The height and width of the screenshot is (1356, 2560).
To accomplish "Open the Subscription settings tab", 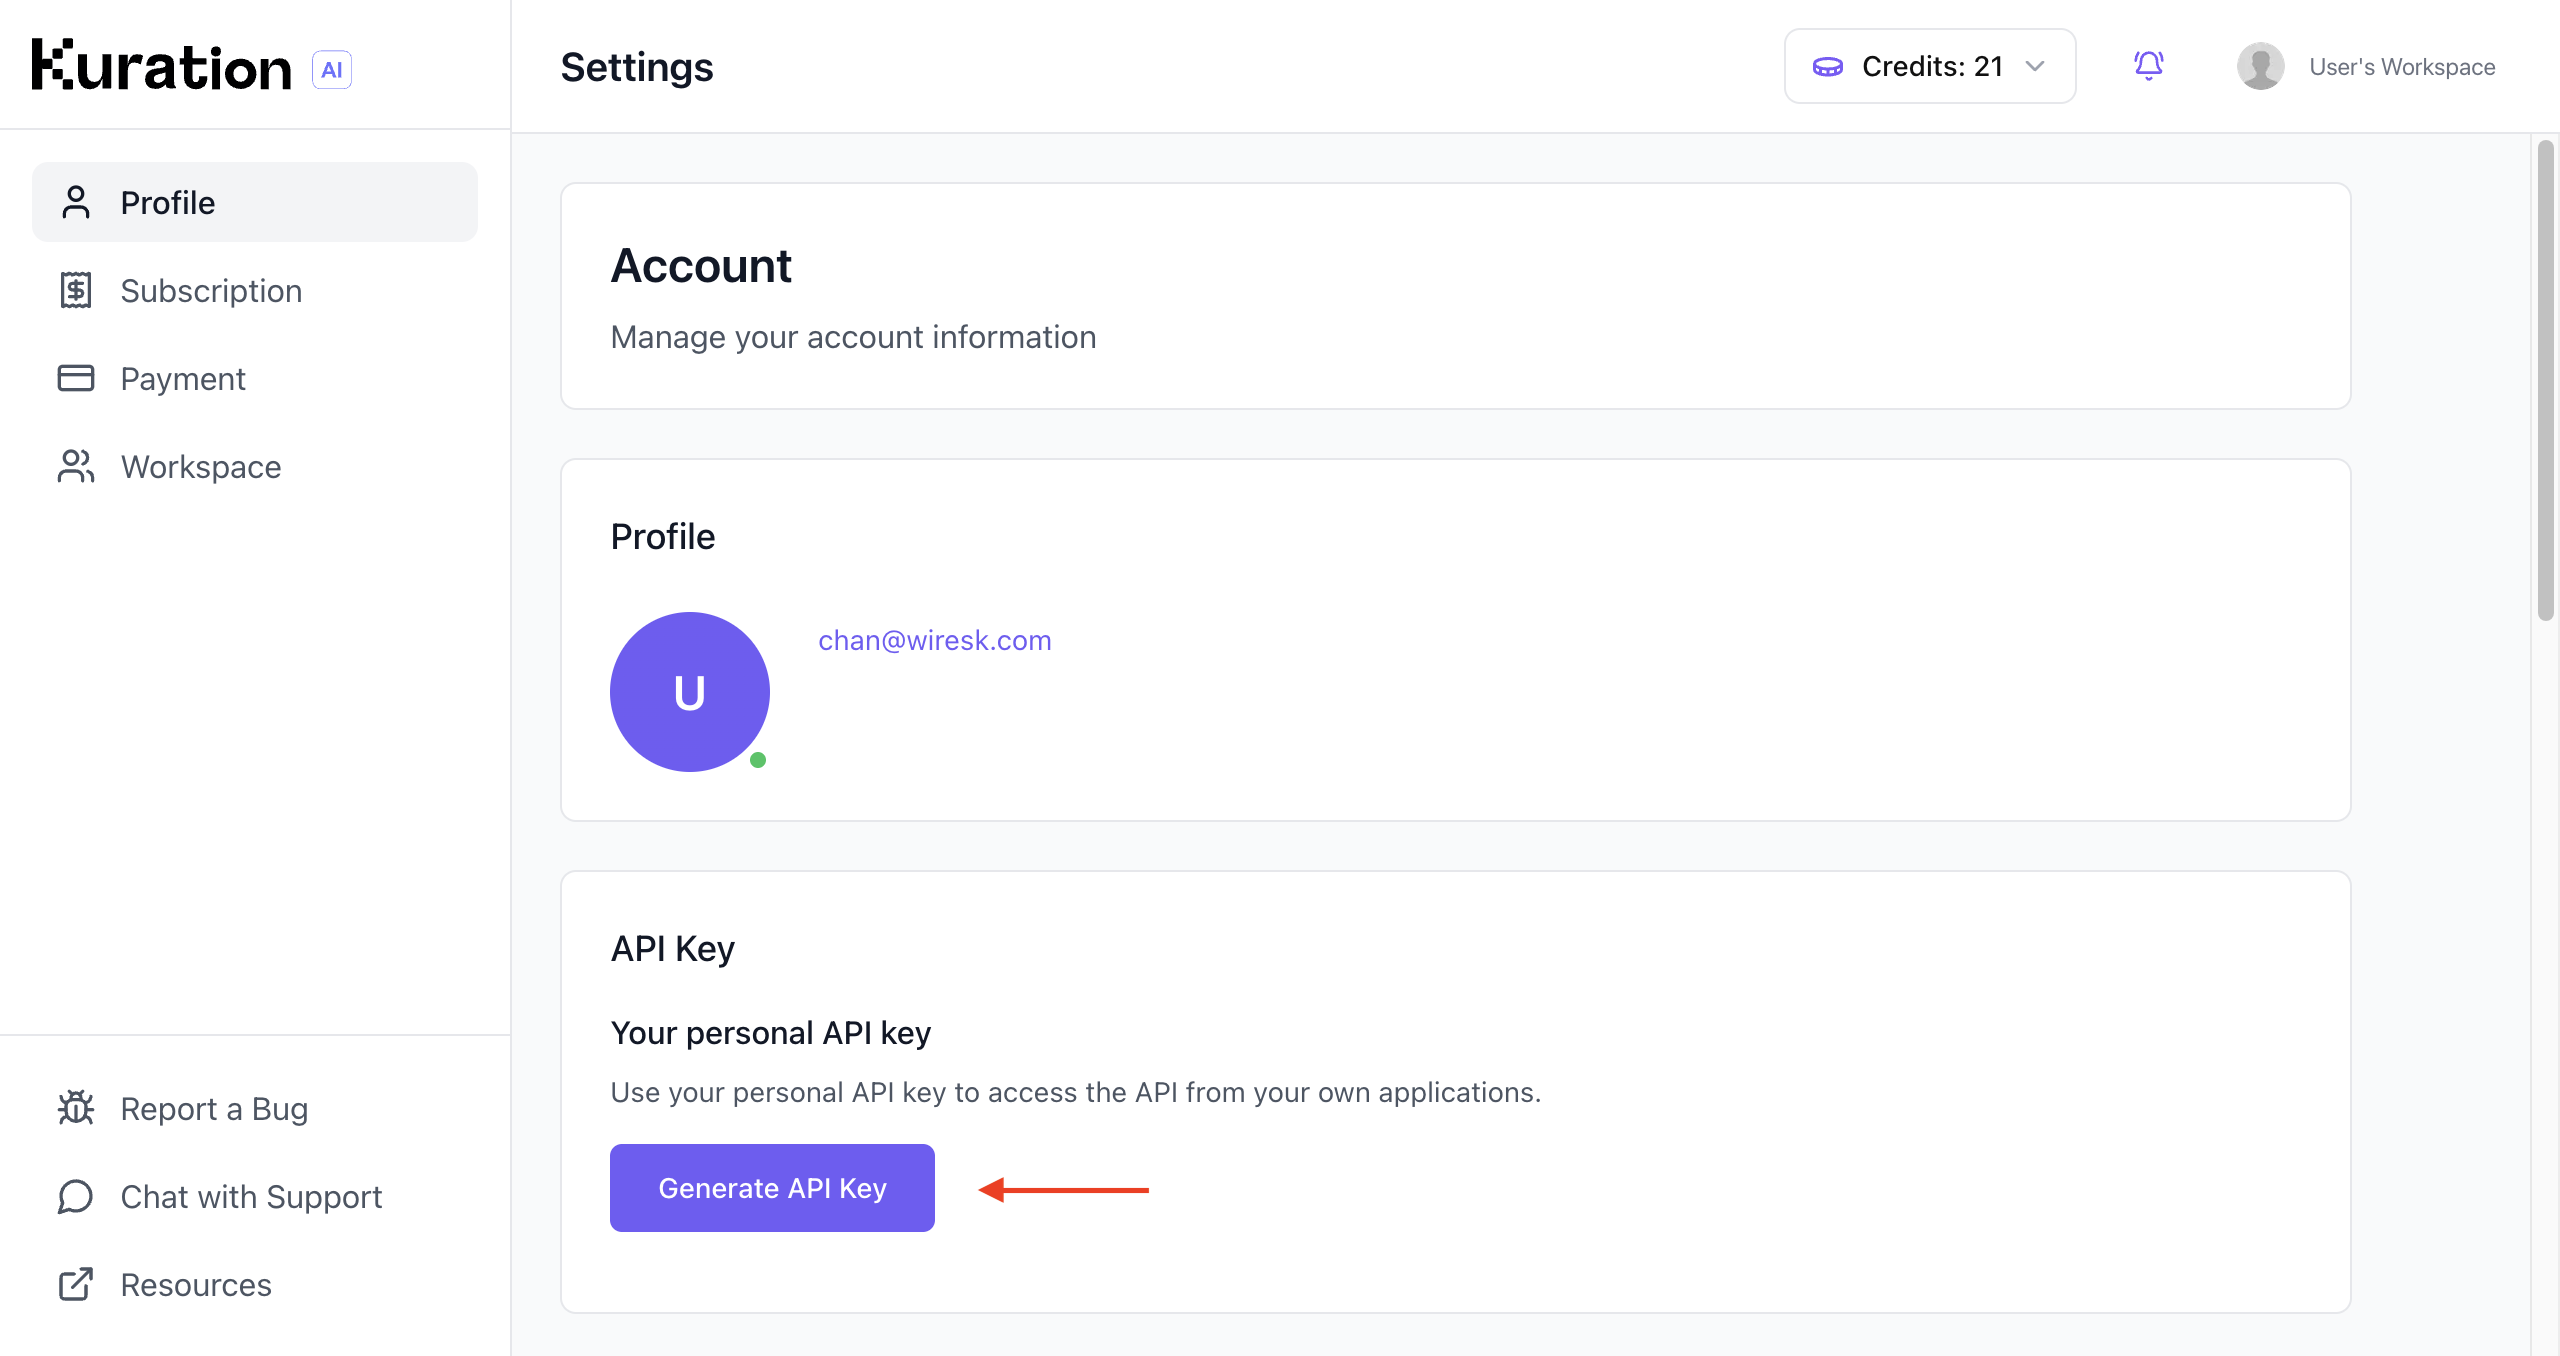I will (211, 290).
